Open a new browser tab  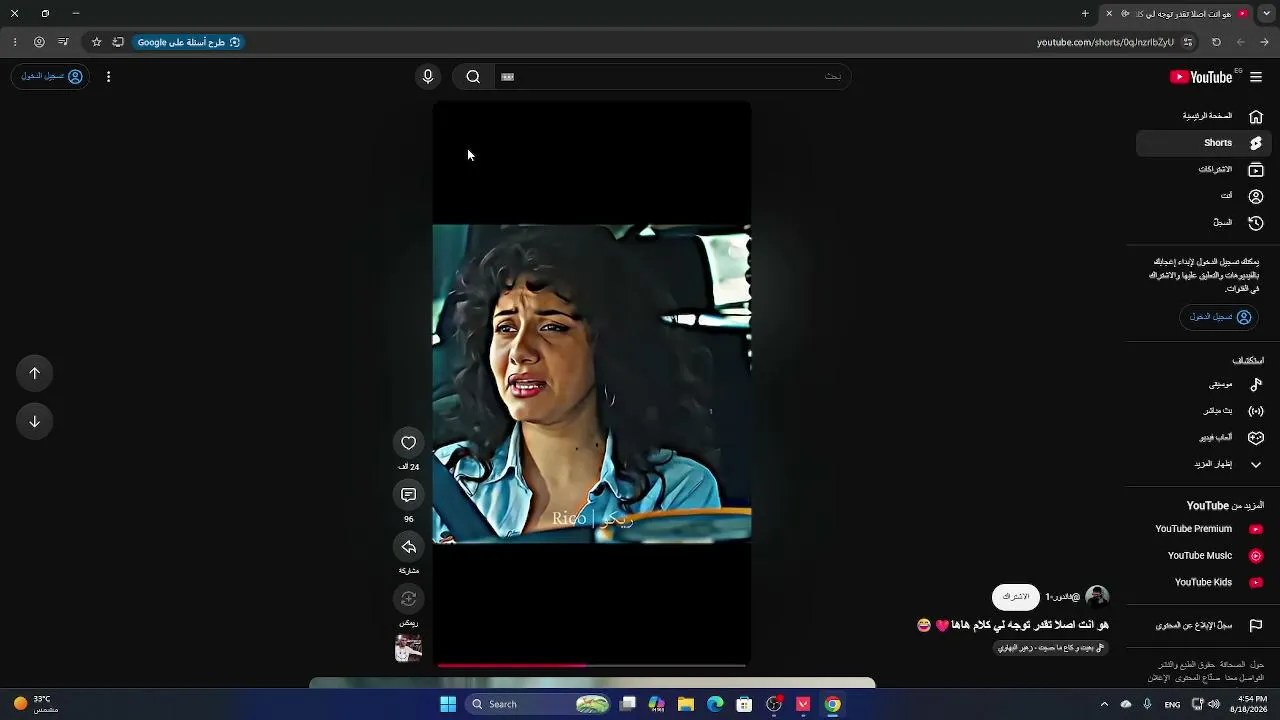tap(1085, 13)
